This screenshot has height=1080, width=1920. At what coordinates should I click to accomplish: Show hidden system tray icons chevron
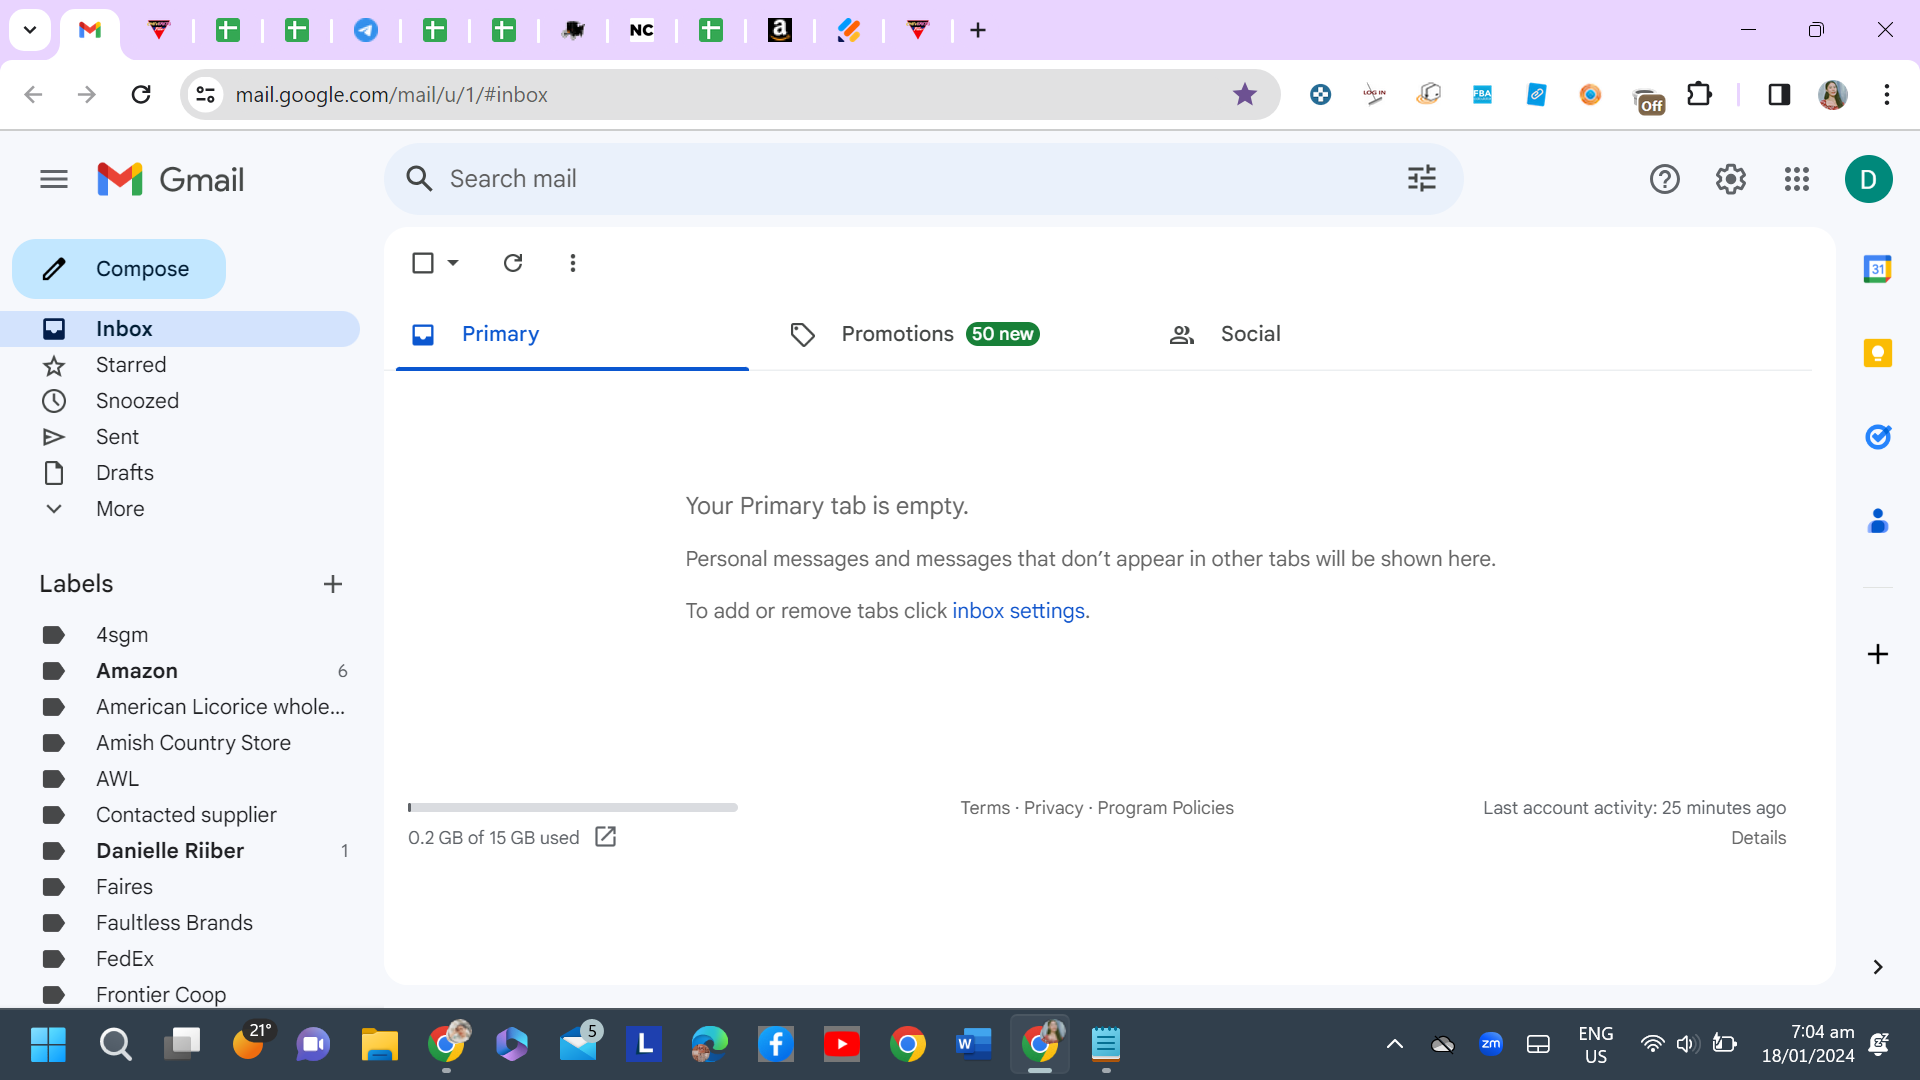pyautogui.click(x=1394, y=1044)
